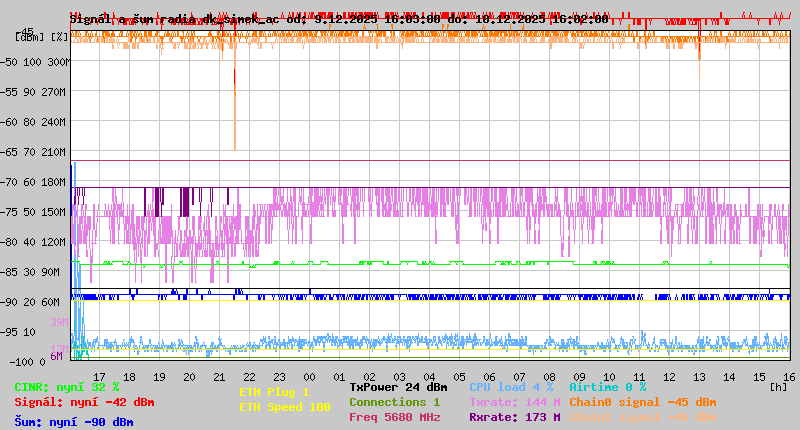Click the ETH Speed 100 legend label
The height and width of the screenshot is (430, 800).
click(x=284, y=407)
